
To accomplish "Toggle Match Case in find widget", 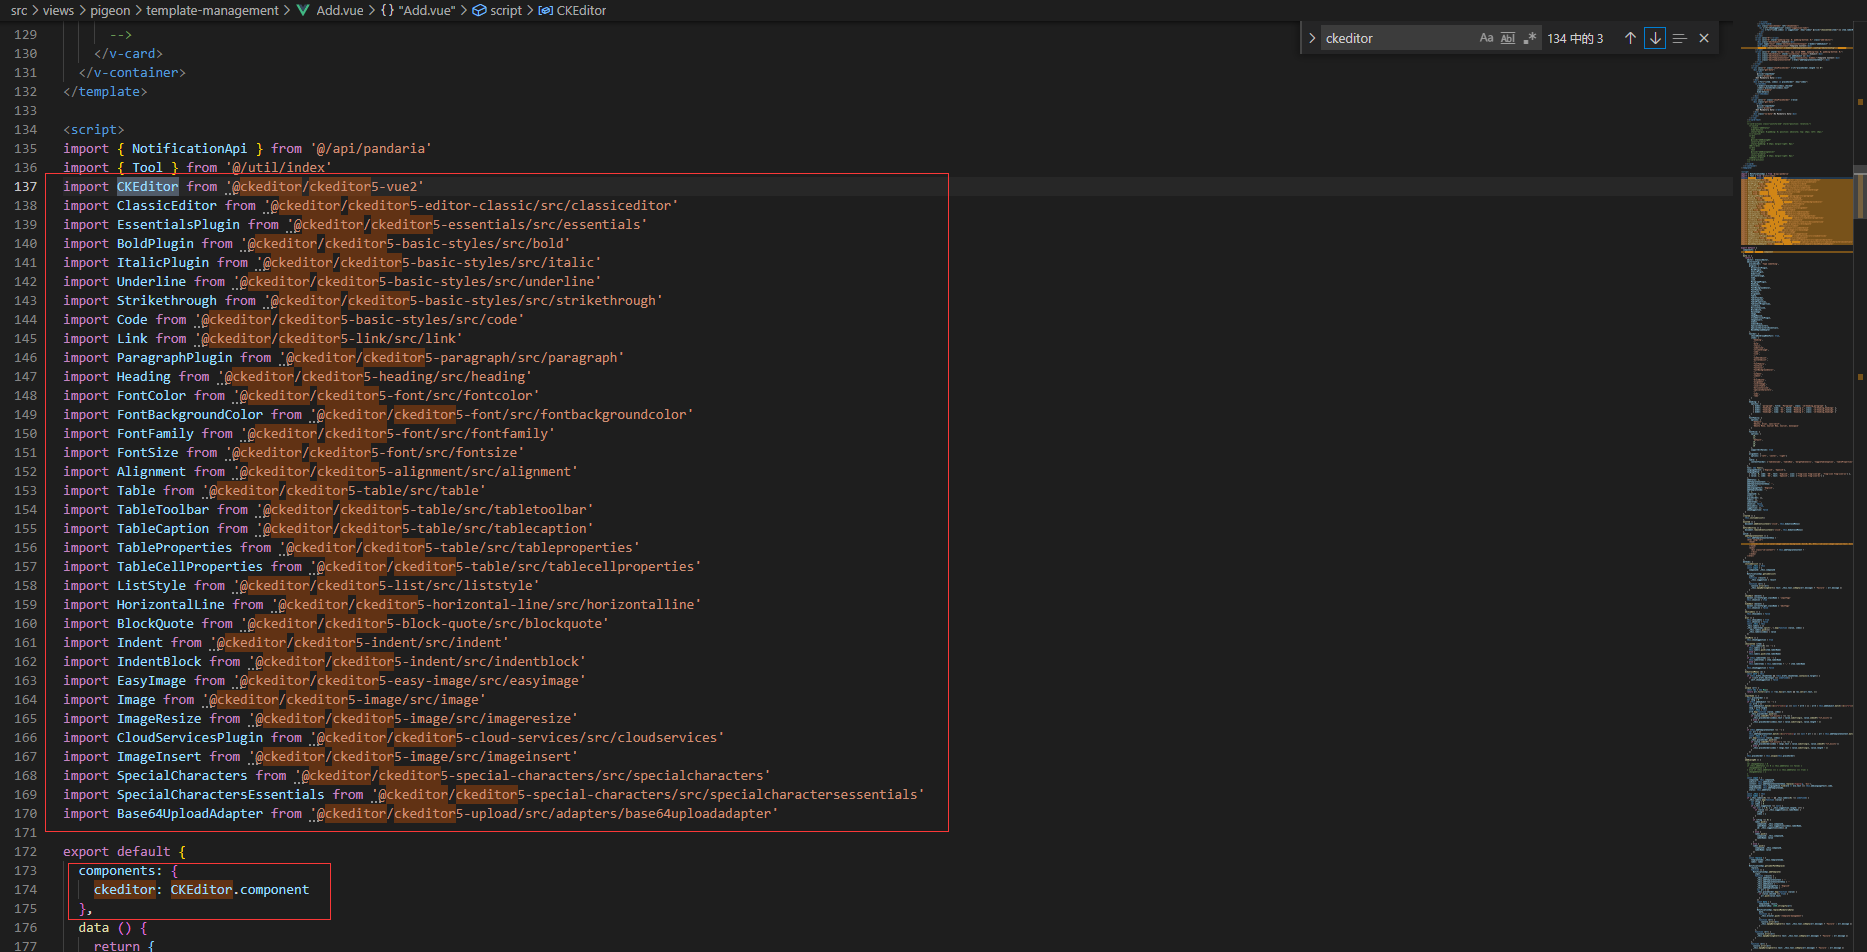I will 1486,38.
